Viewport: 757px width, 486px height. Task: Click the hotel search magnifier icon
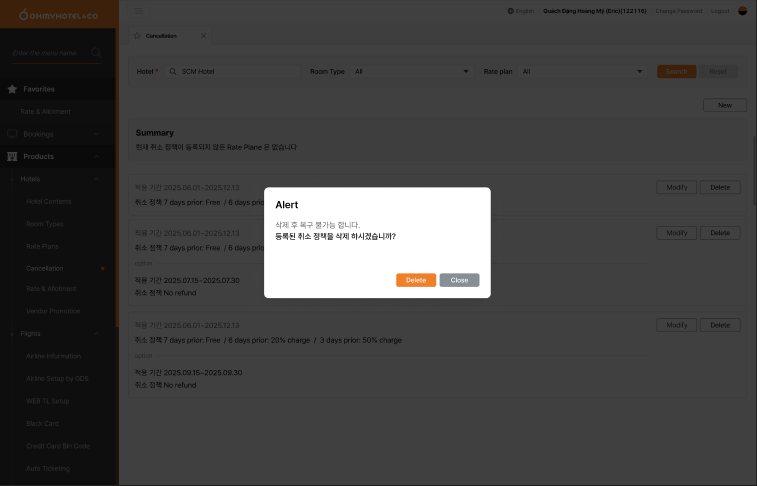173,71
